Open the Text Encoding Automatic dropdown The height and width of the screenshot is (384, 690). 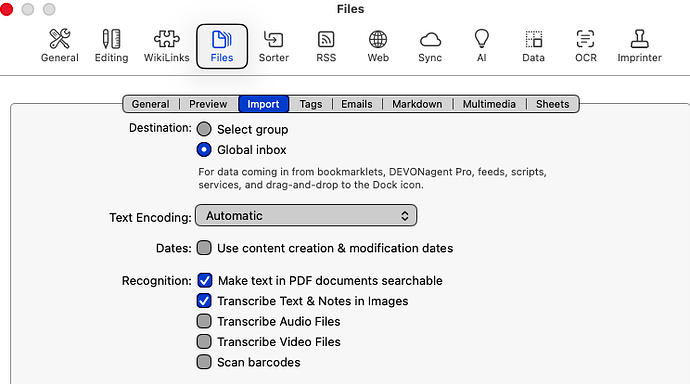point(306,216)
